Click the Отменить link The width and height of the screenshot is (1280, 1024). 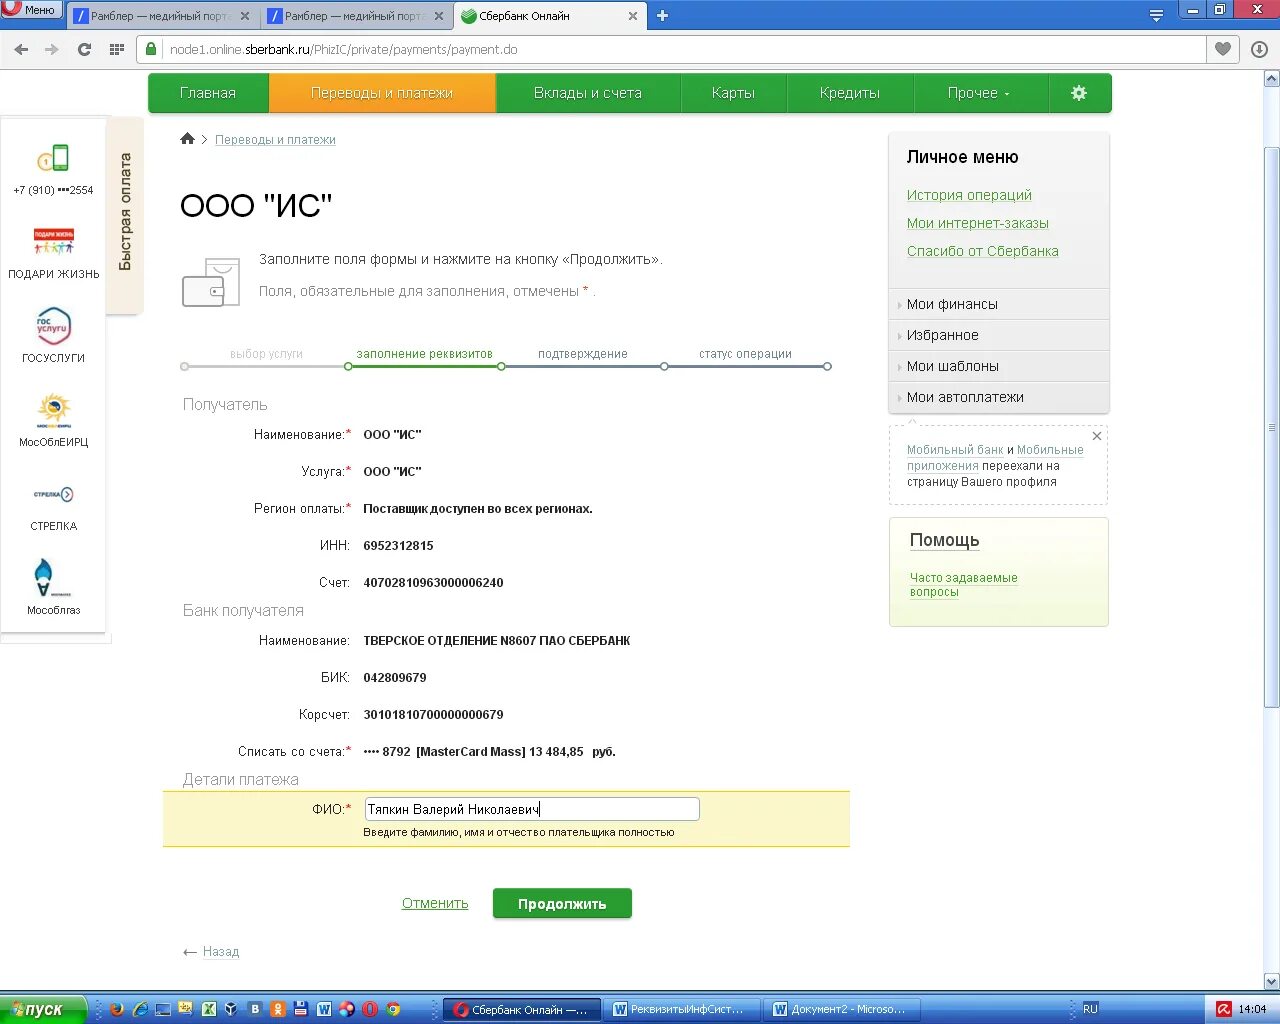point(435,903)
